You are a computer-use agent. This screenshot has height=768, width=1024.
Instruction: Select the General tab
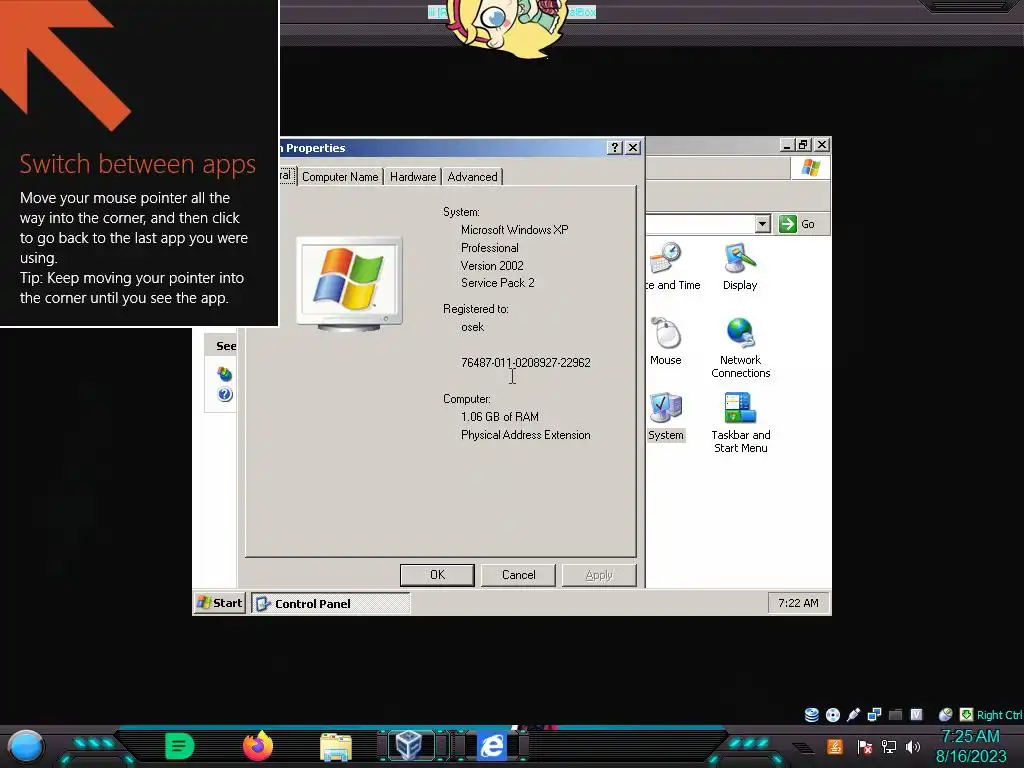tap(287, 176)
